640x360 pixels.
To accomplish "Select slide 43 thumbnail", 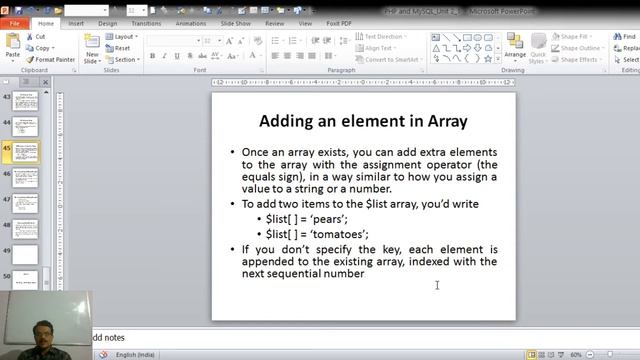I will tap(25, 101).
